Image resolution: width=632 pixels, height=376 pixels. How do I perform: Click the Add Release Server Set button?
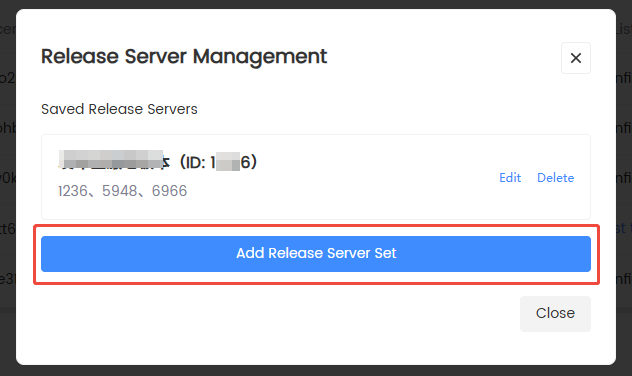coord(316,254)
